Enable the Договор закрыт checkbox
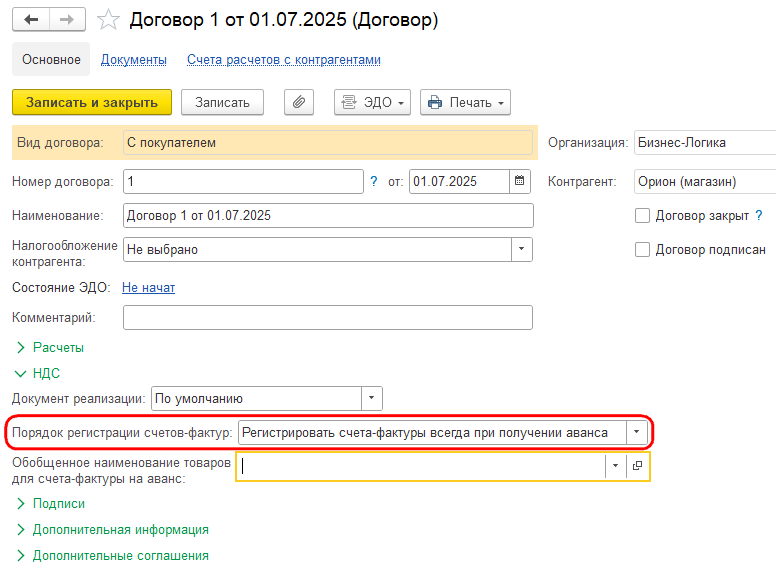 point(642,216)
